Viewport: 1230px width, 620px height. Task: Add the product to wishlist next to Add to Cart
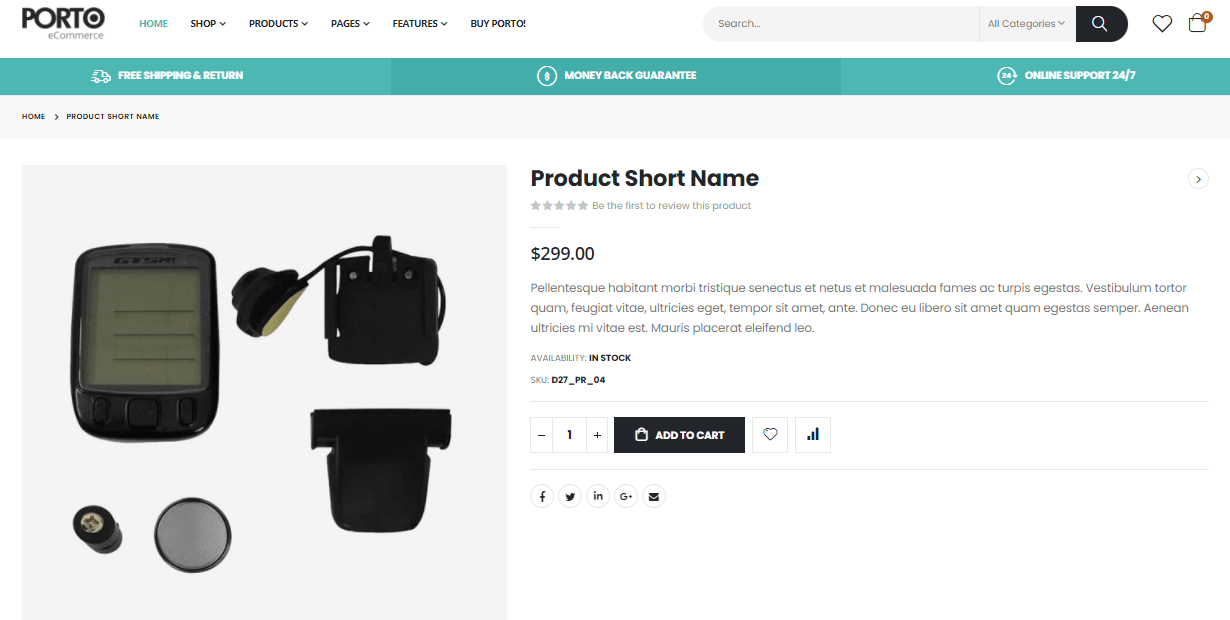(770, 434)
